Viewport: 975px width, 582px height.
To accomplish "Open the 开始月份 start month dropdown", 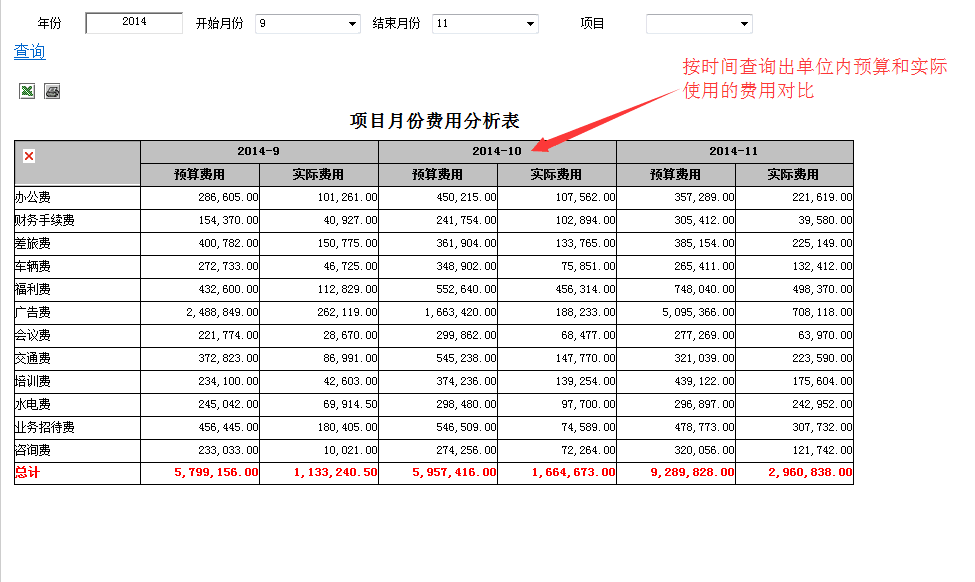I will [305, 23].
